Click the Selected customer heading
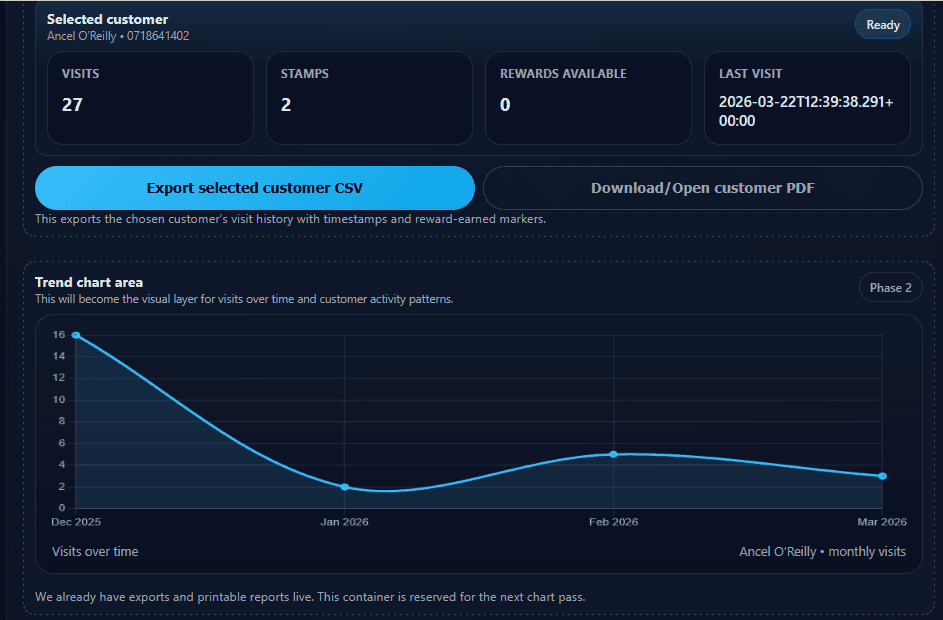The image size is (943, 620). click(x=107, y=18)
